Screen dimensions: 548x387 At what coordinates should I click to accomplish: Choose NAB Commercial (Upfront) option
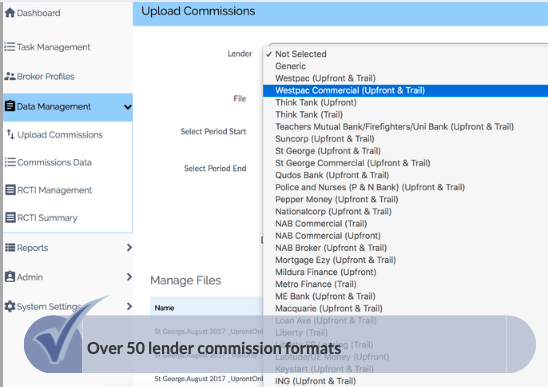pos(328,236)
